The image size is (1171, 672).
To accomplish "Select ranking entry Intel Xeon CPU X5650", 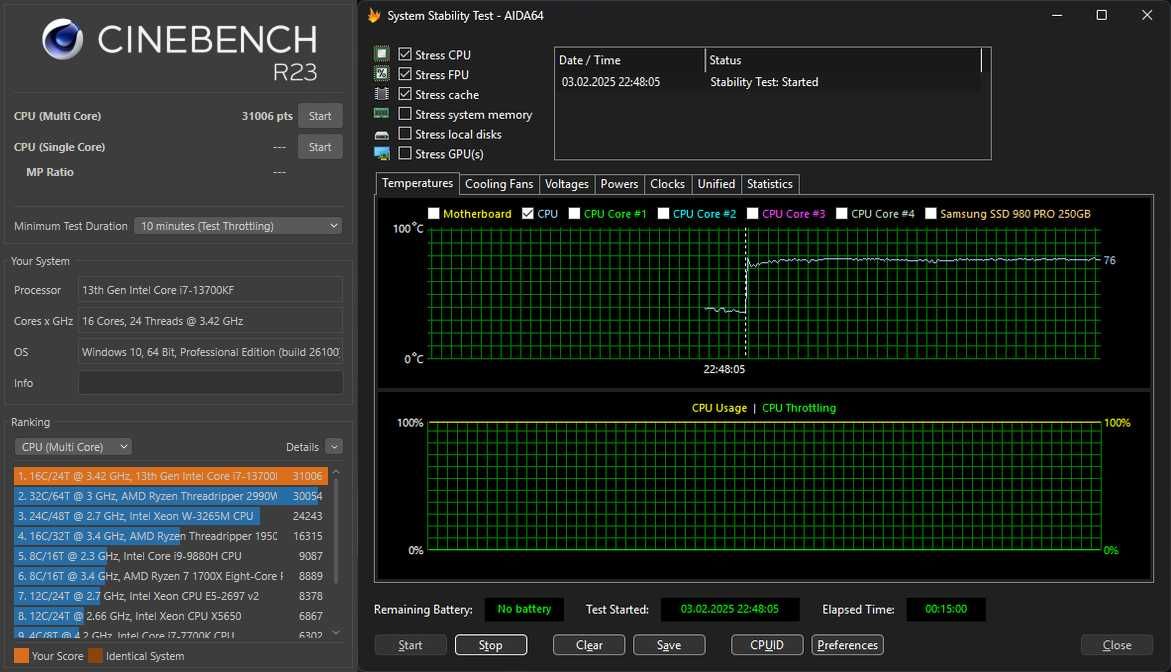I will (x=170, y=616).
